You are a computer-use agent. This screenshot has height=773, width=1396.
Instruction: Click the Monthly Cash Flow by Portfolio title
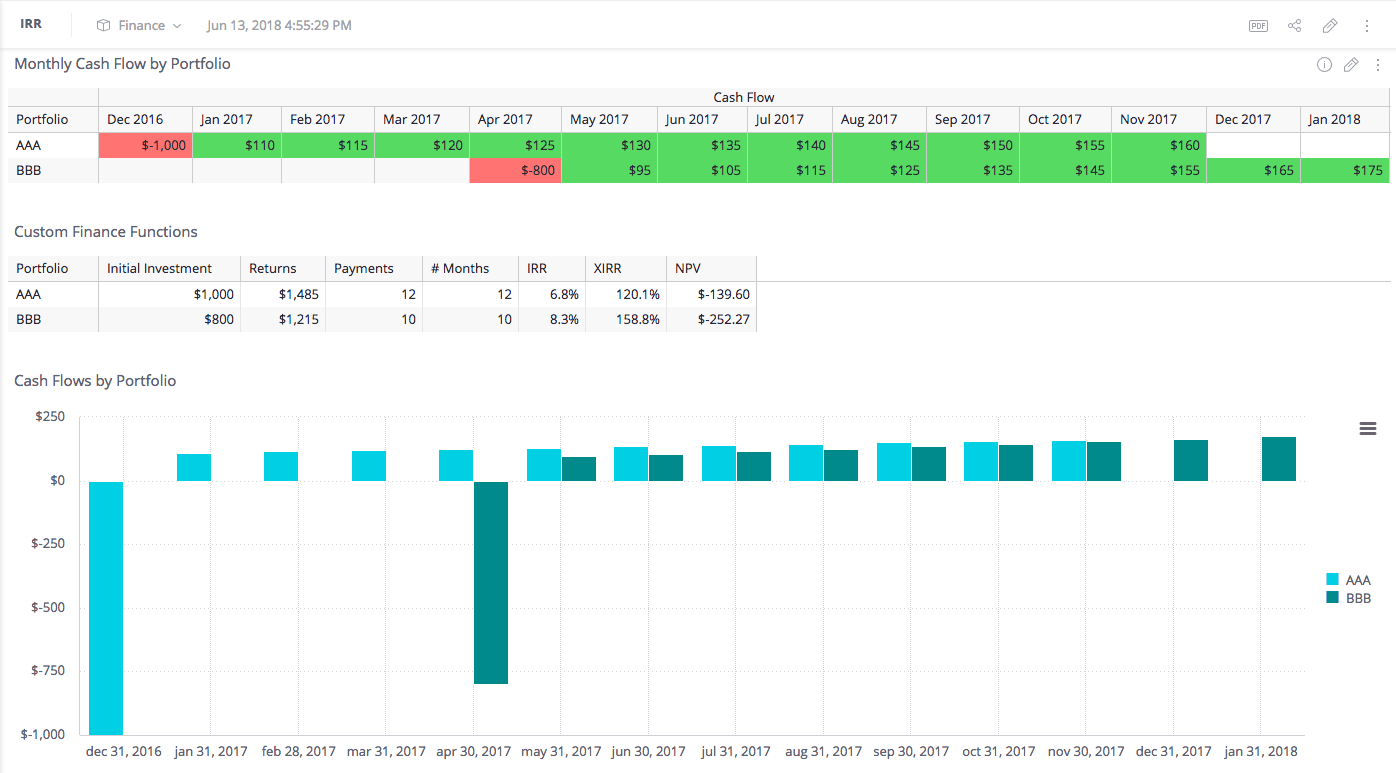coord(122,64)
